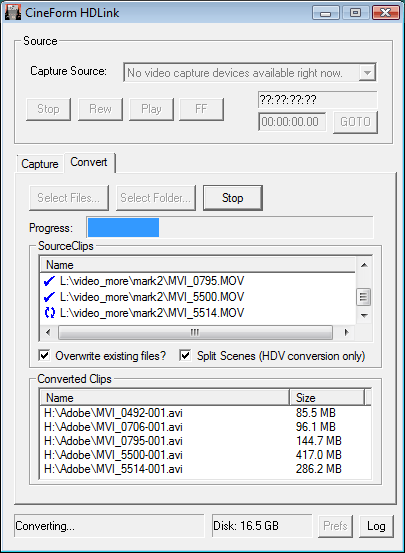Toggle Split Scenes HDV conversion checkbox
This screenshot has width=405, height=553.
click(x=185, y=355)
